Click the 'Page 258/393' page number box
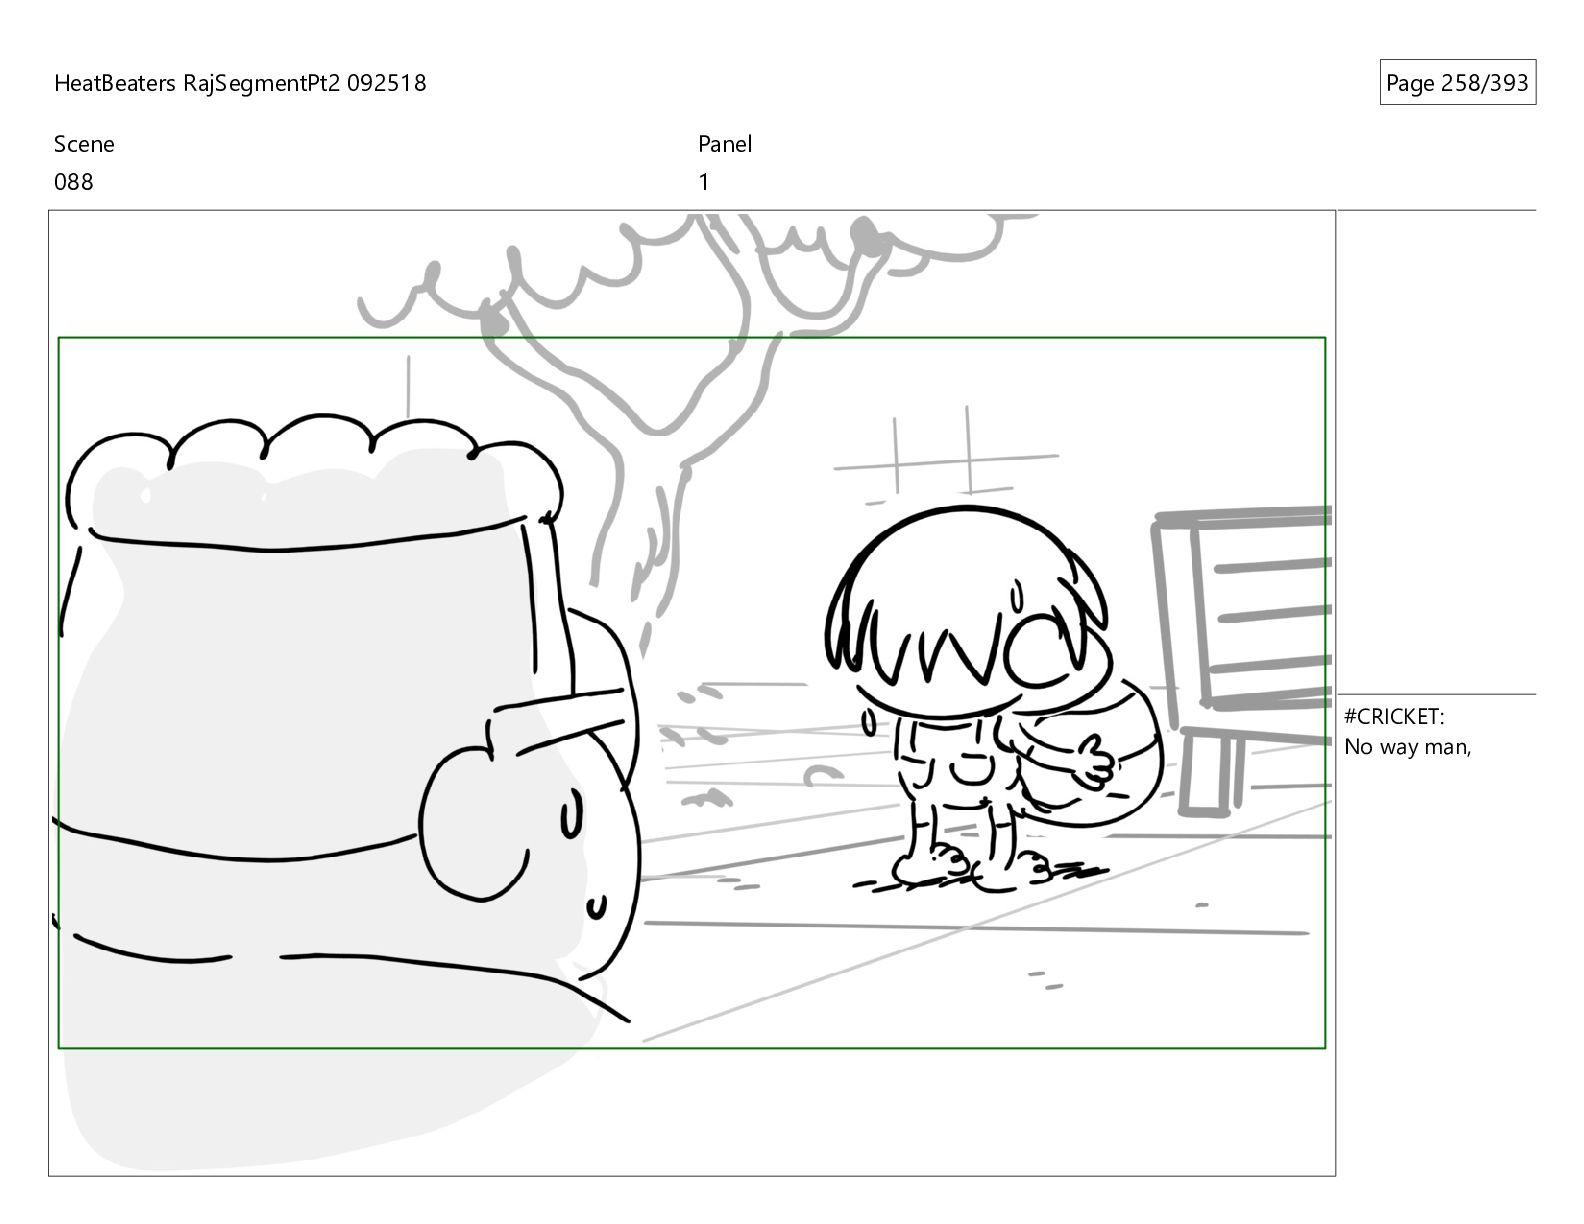The image size is (1584, 1224). (1457, 83)
